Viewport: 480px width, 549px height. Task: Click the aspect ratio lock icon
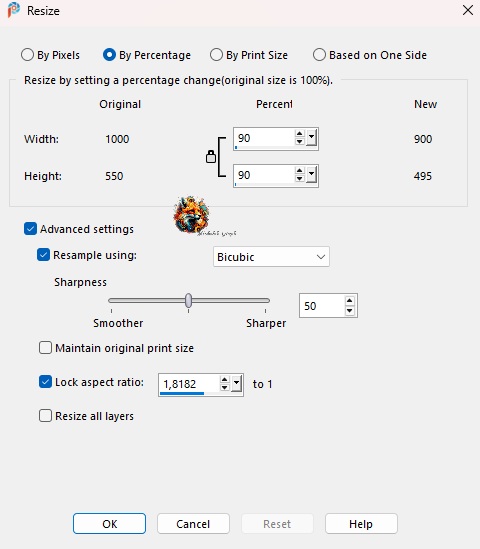211,157
